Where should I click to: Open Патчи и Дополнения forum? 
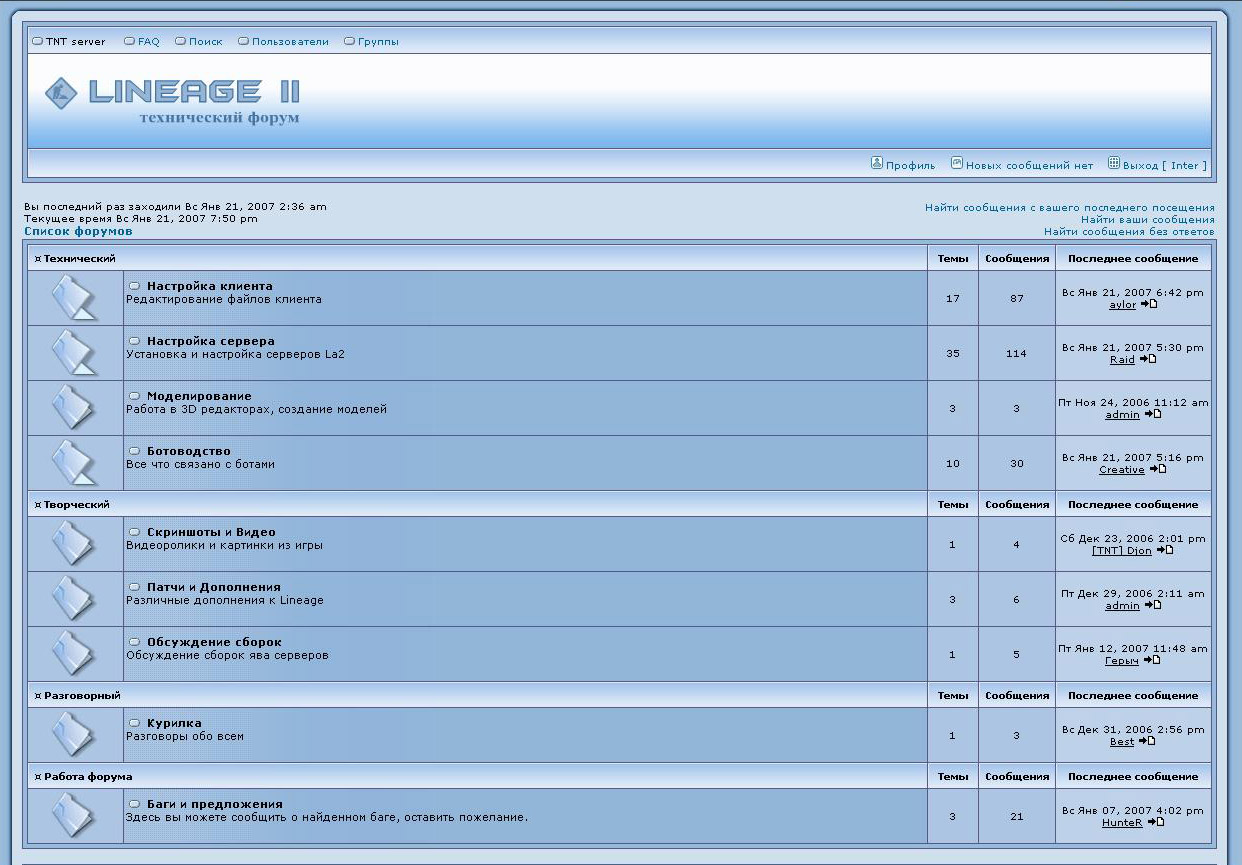(214, 587)
